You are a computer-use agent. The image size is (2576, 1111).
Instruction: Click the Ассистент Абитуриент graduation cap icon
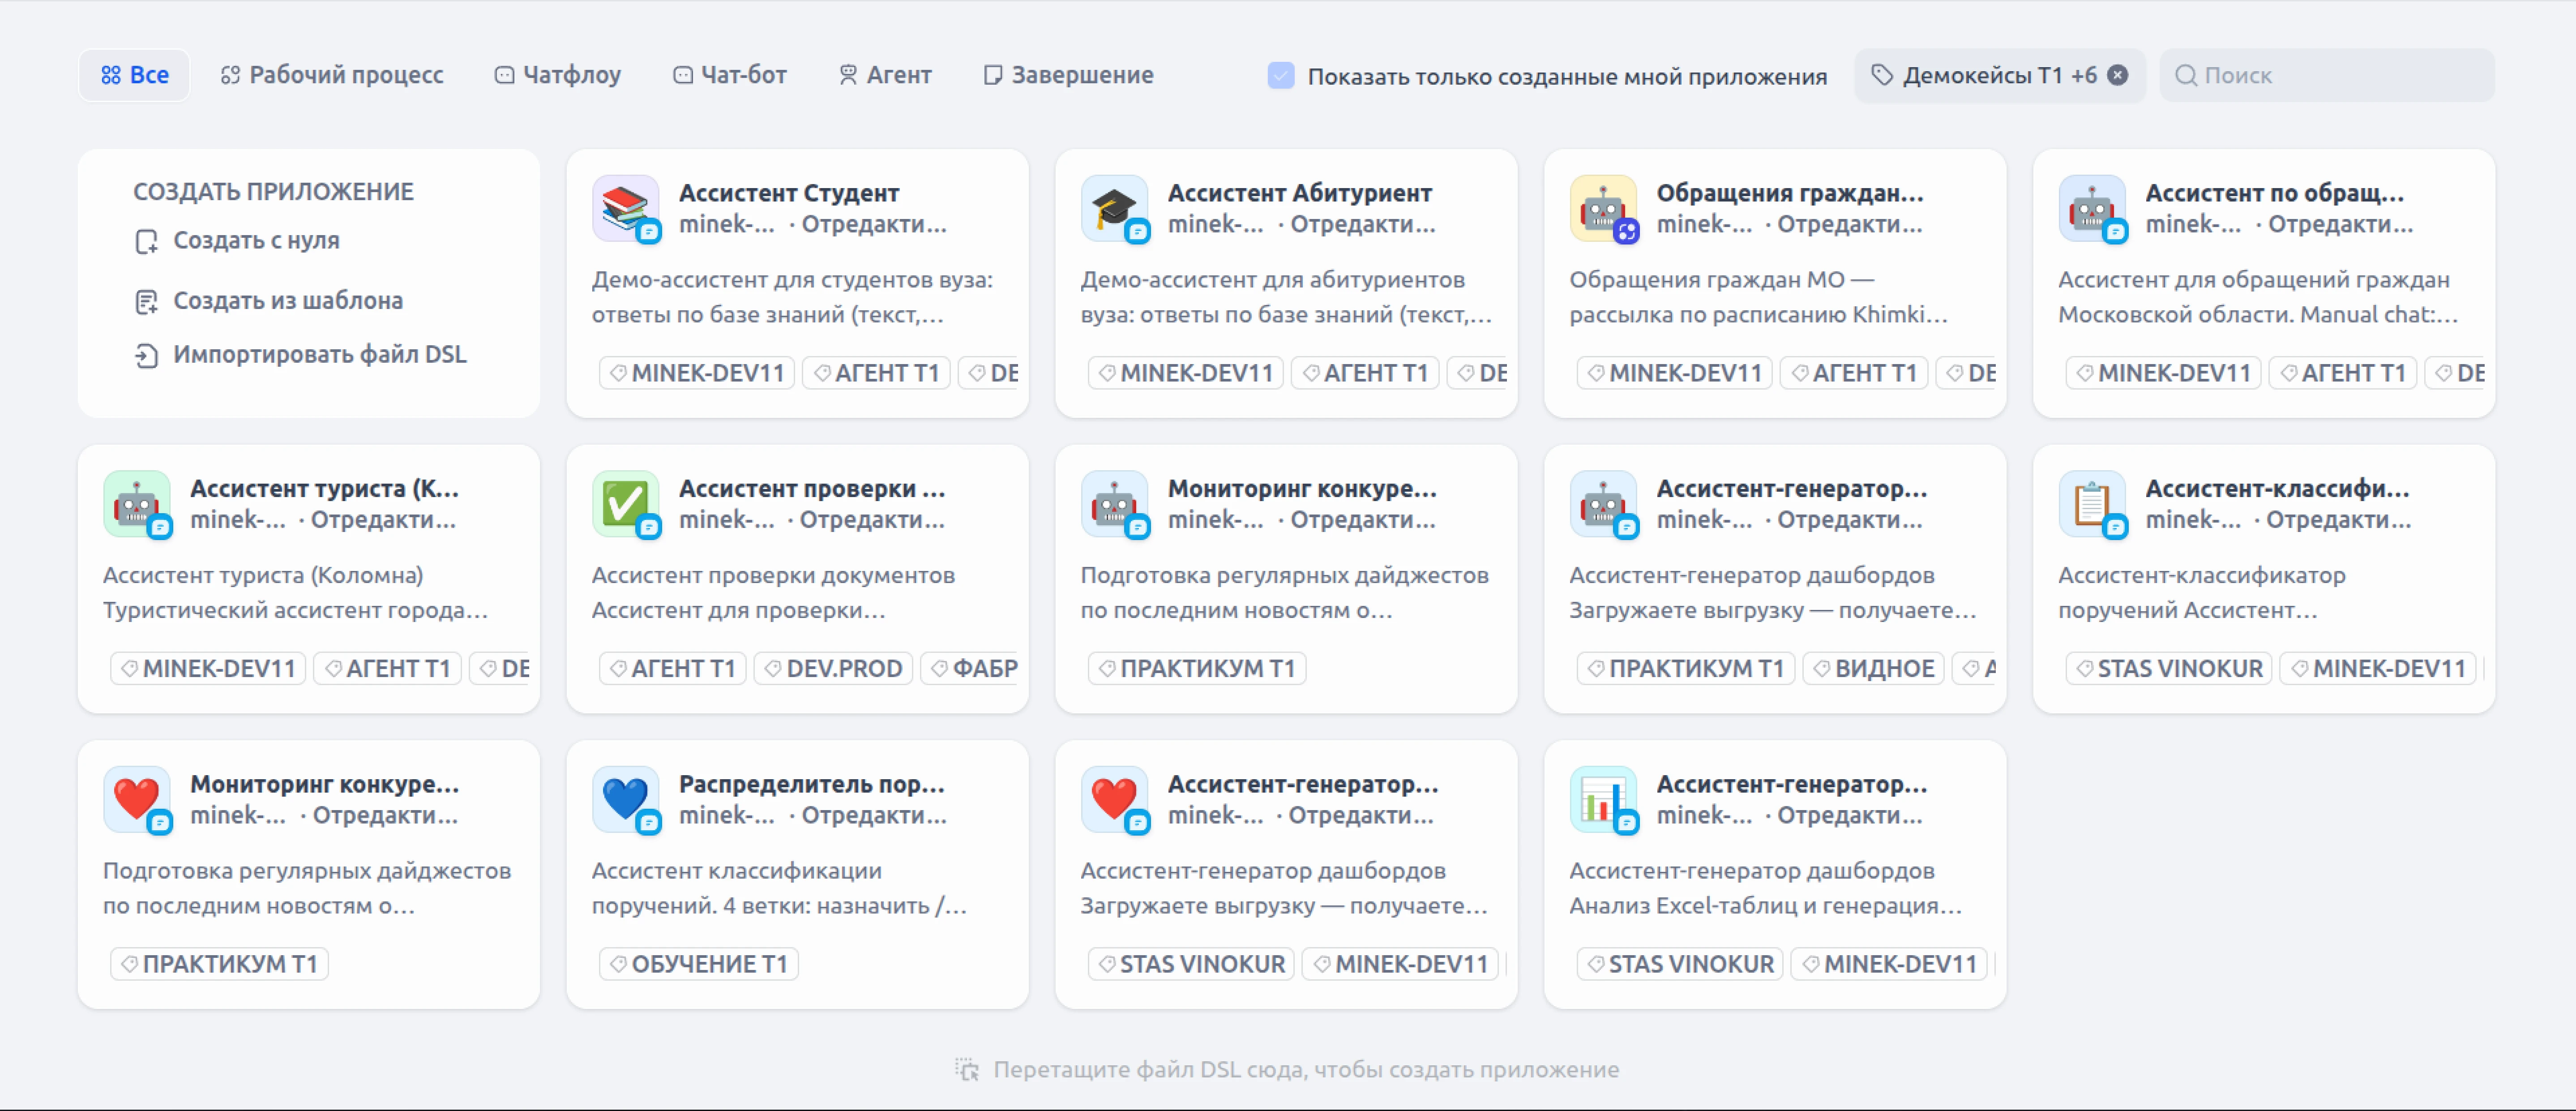[x=1114, y=208]
